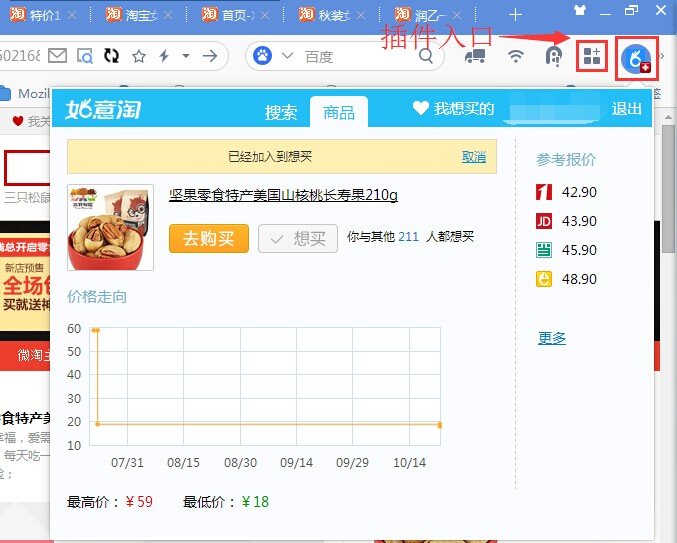
Task: Click the headphone-style toolbar icon
Action: [x=554, y=56]
